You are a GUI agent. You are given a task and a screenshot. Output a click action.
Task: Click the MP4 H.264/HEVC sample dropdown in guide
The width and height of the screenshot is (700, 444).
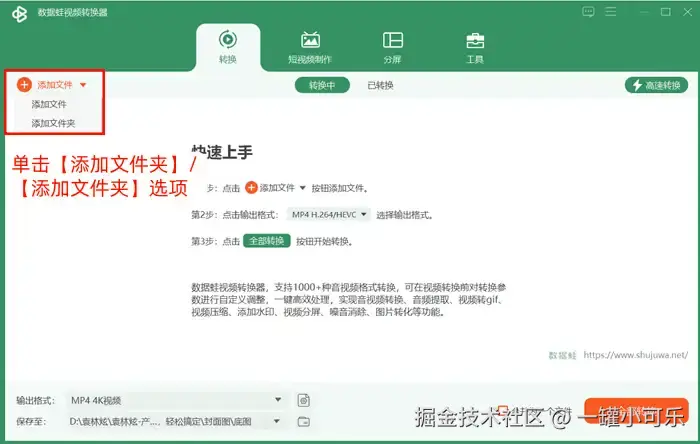tap(329, 215)
